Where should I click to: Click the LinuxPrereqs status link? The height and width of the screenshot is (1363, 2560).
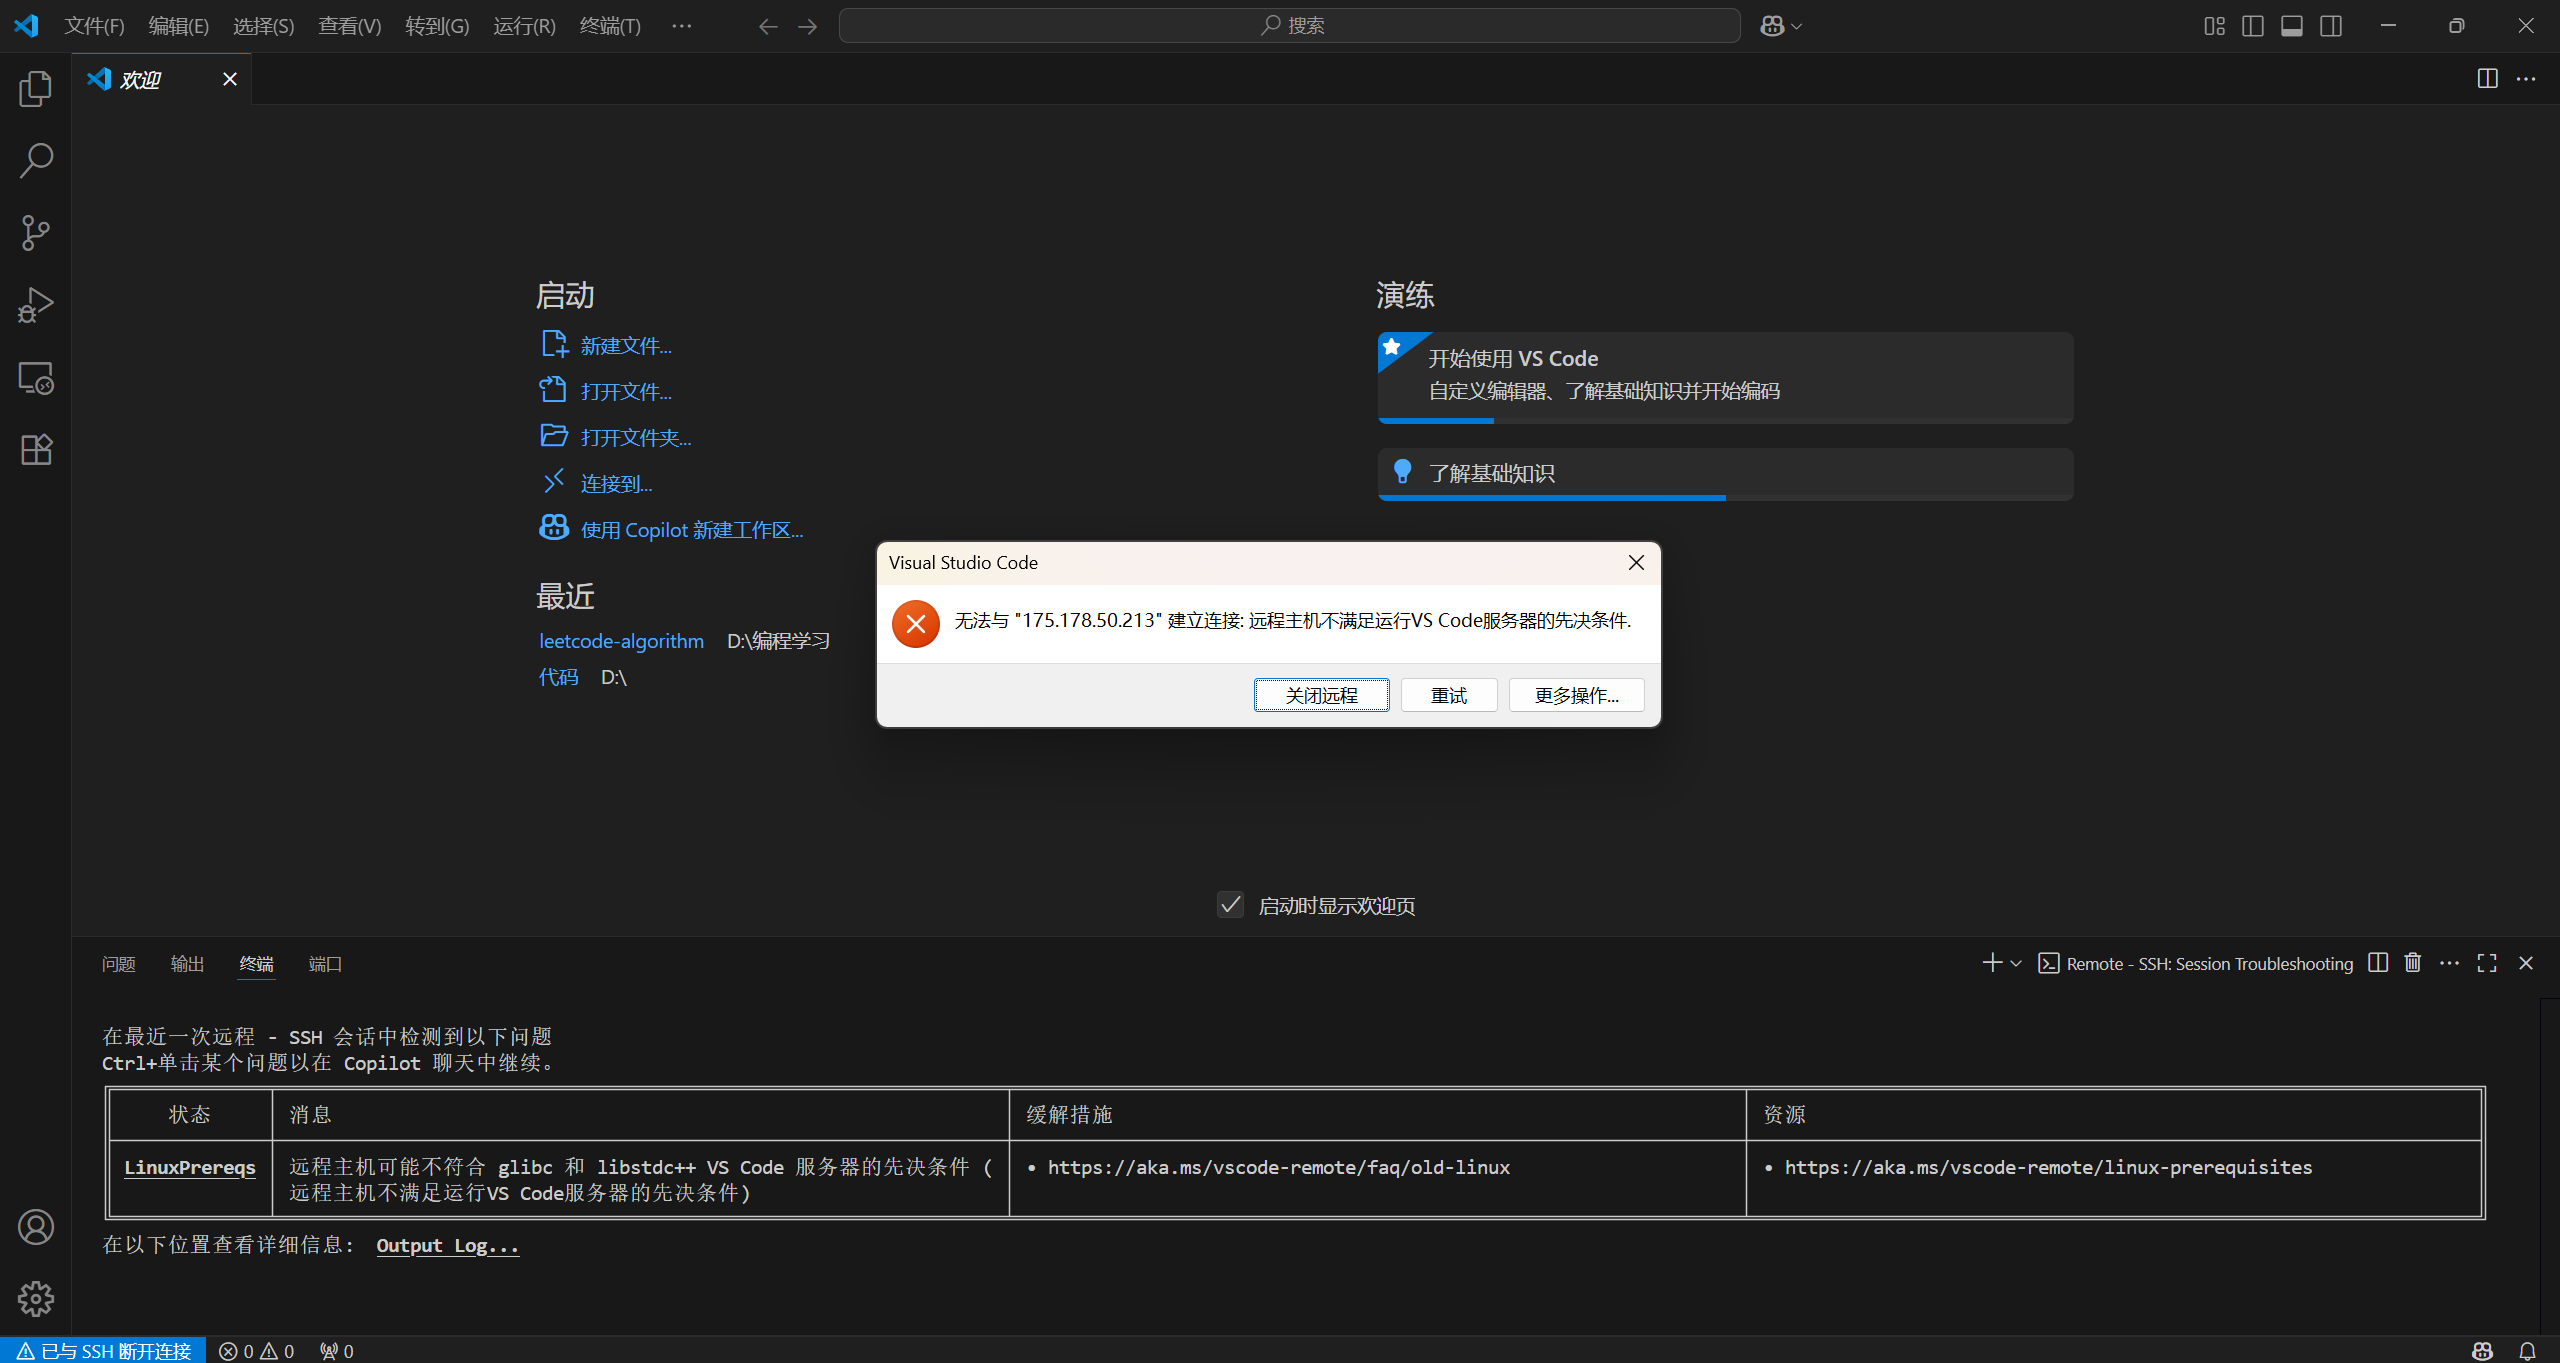190,1168
